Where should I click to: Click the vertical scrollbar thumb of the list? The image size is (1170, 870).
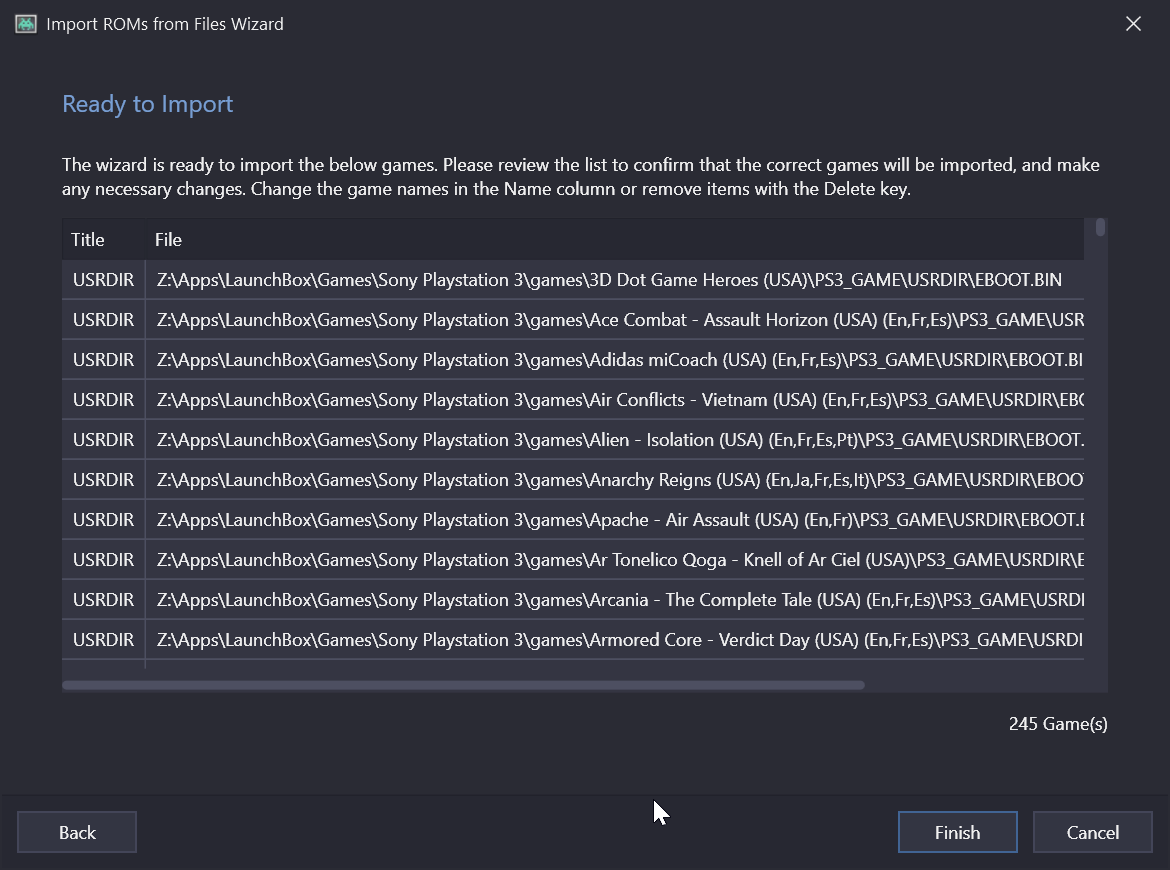[x=1100, y=228]
